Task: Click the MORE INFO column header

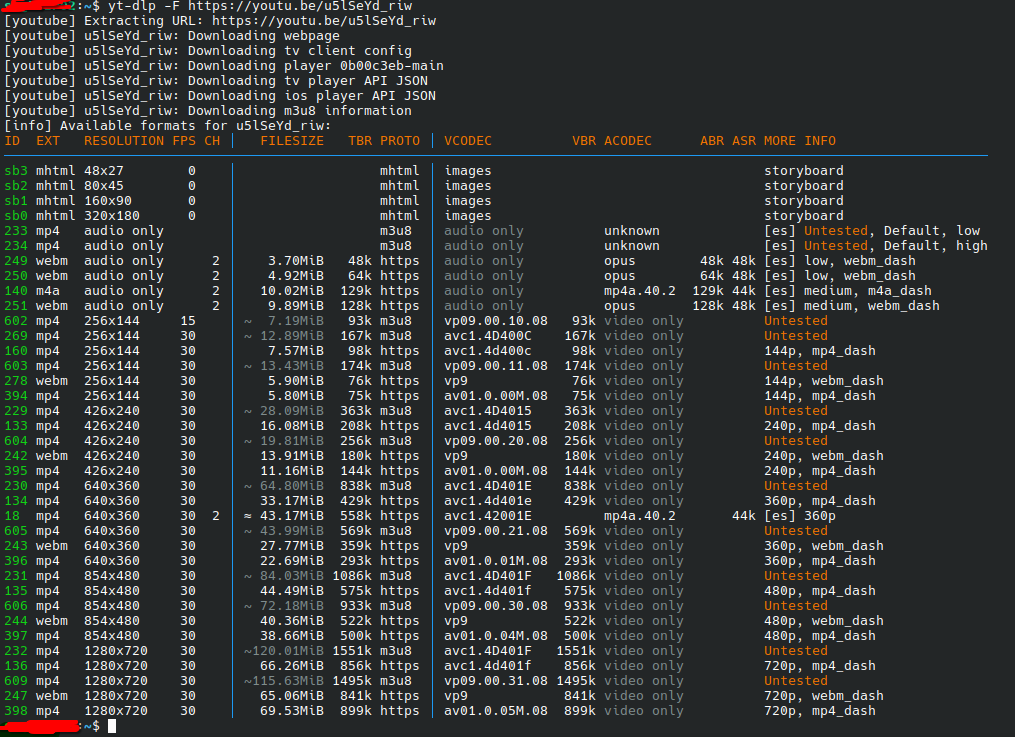Action: click(800, 141)
